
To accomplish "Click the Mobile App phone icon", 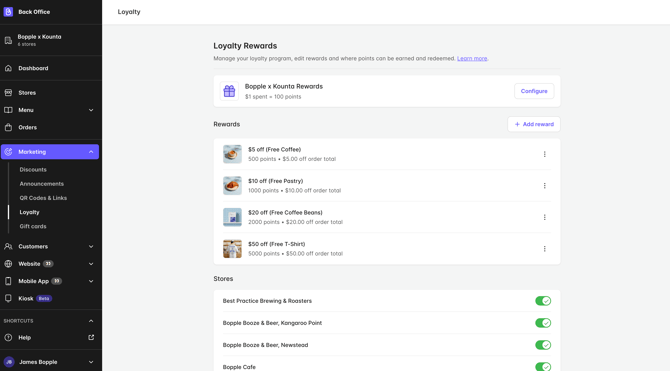I will coord(8,281).
